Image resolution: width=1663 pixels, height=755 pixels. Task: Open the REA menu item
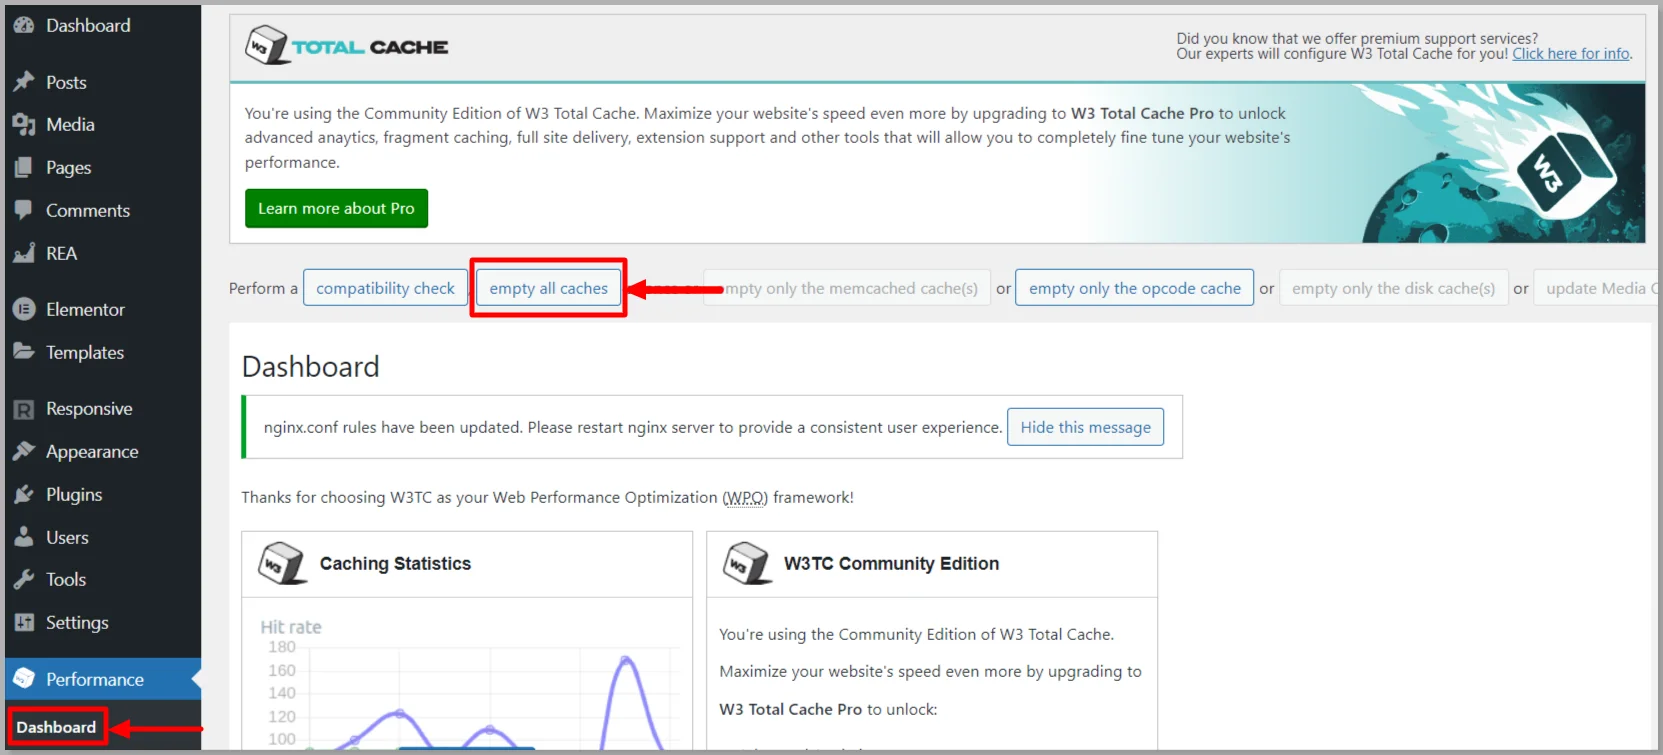[x=102, y=254]
